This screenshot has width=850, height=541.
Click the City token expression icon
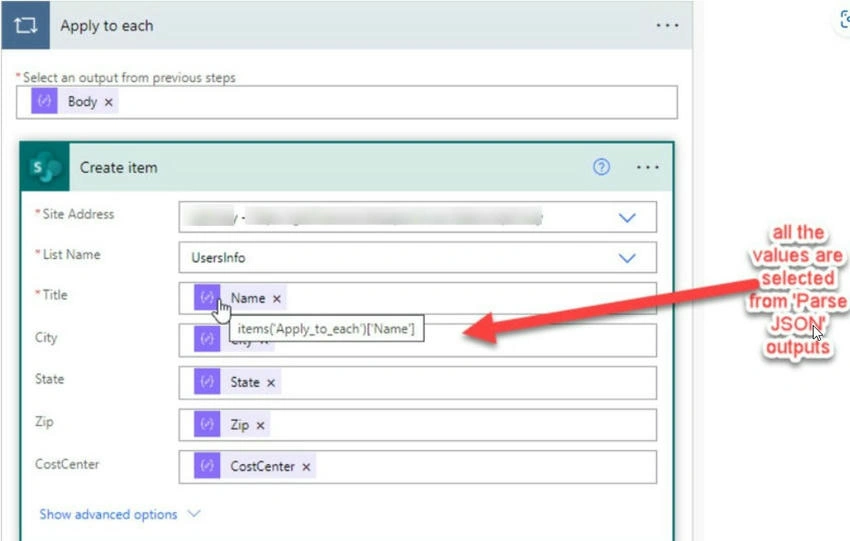207,338
